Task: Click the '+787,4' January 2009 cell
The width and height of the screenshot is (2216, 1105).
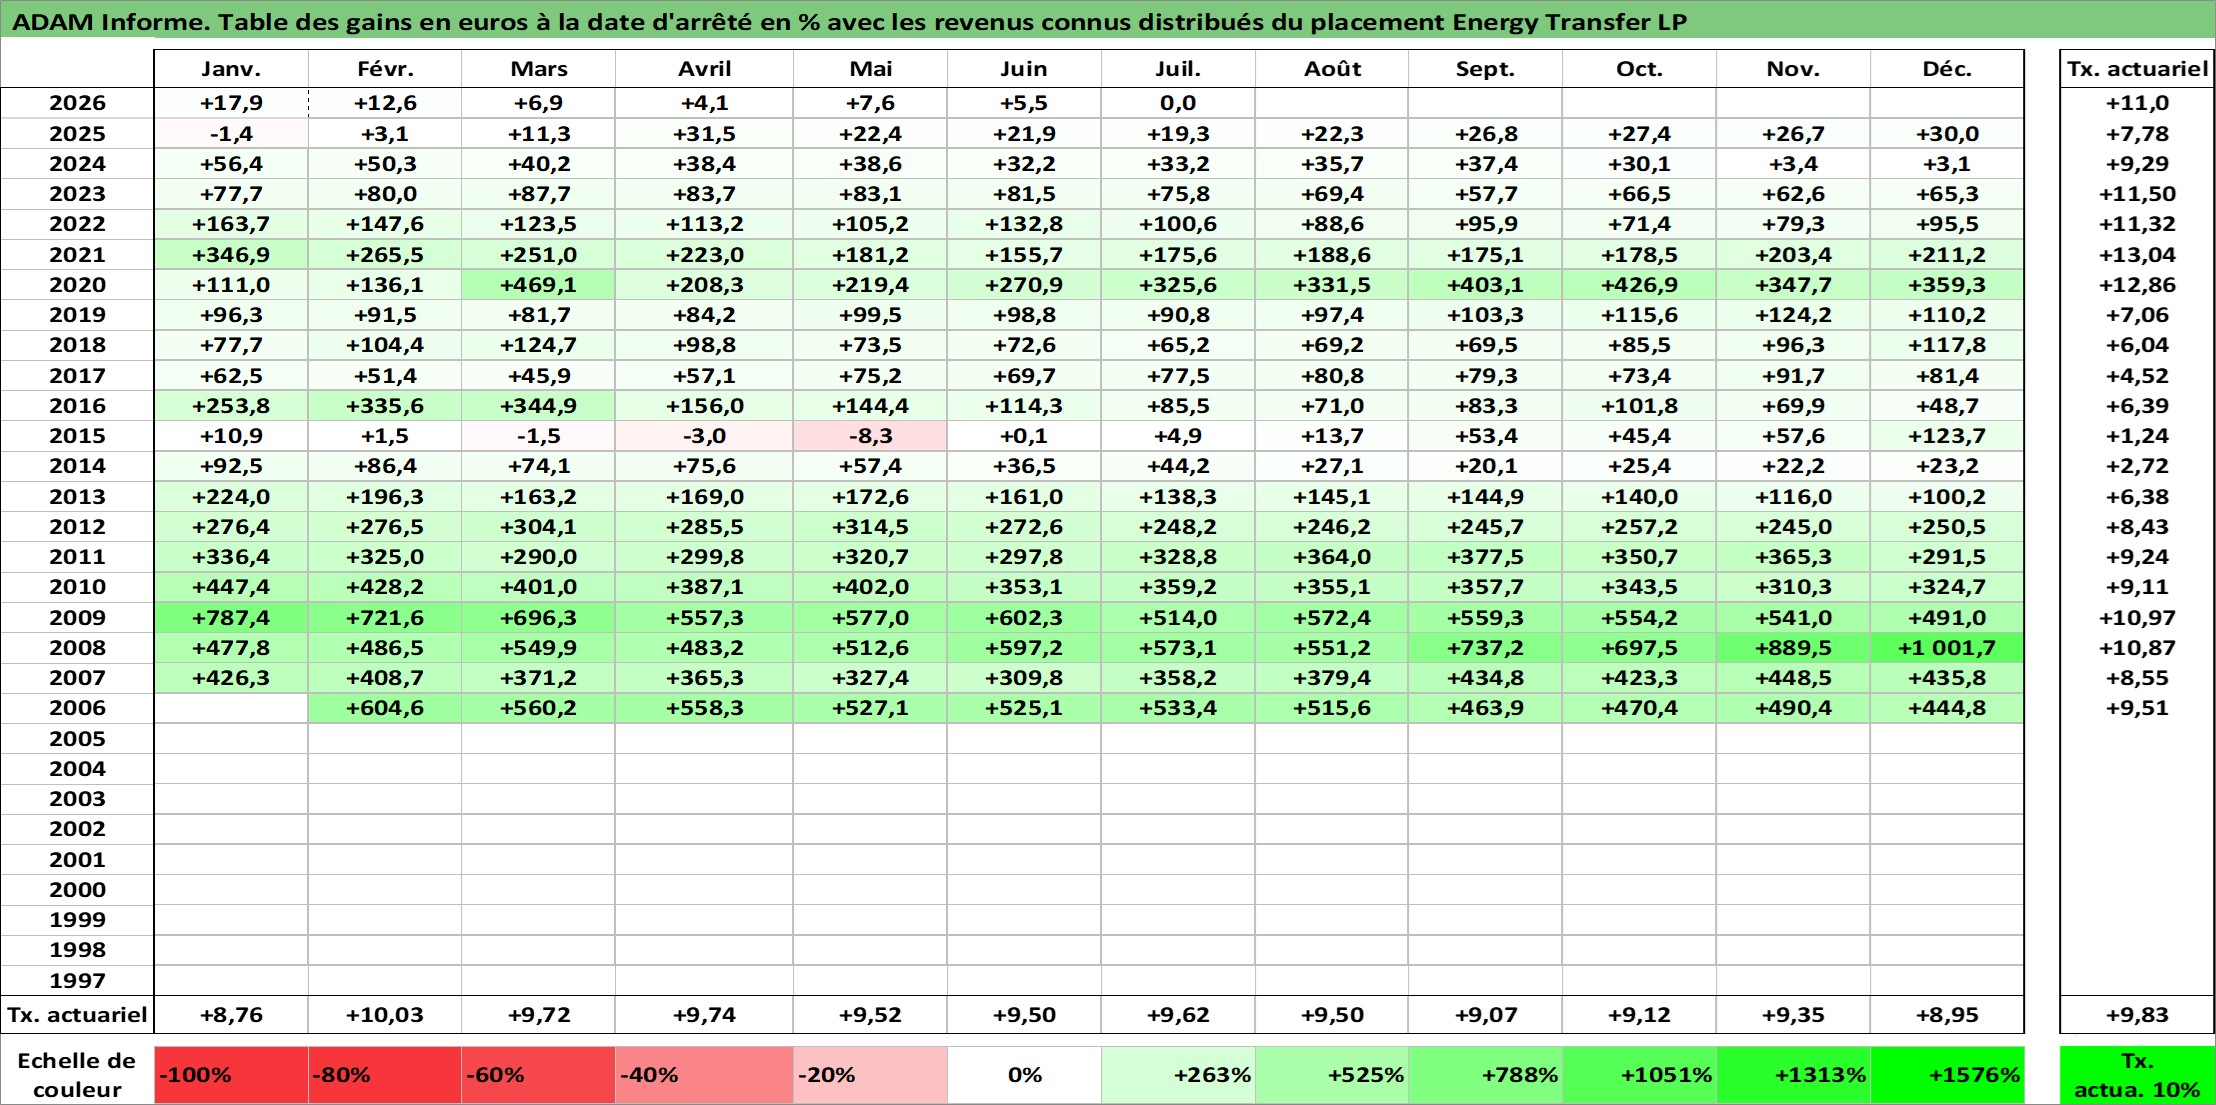Action: pos(231,618)
